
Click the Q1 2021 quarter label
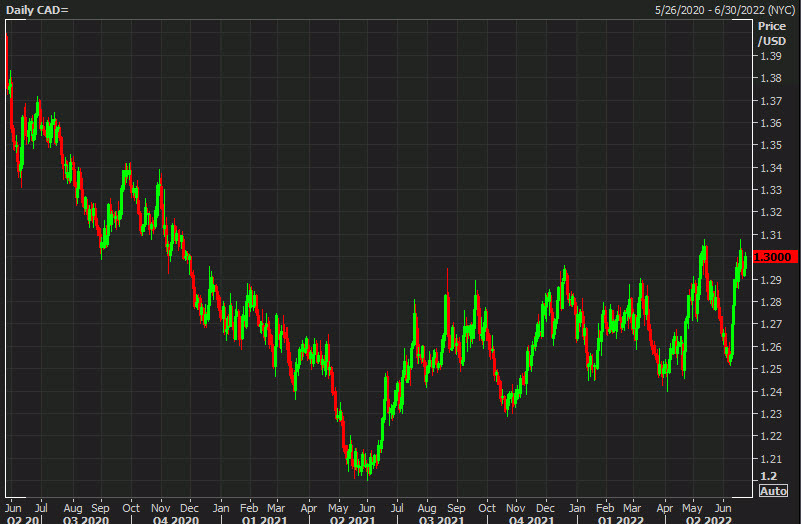click(x=265, y=520)
